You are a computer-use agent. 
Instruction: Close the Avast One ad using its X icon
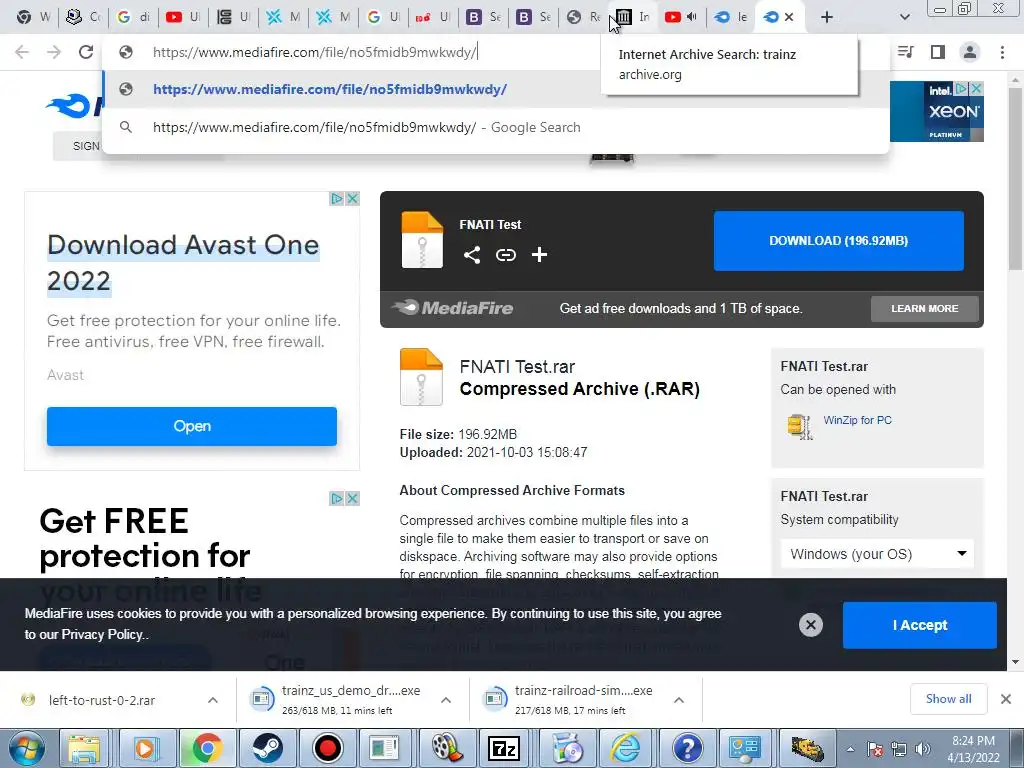353,199
